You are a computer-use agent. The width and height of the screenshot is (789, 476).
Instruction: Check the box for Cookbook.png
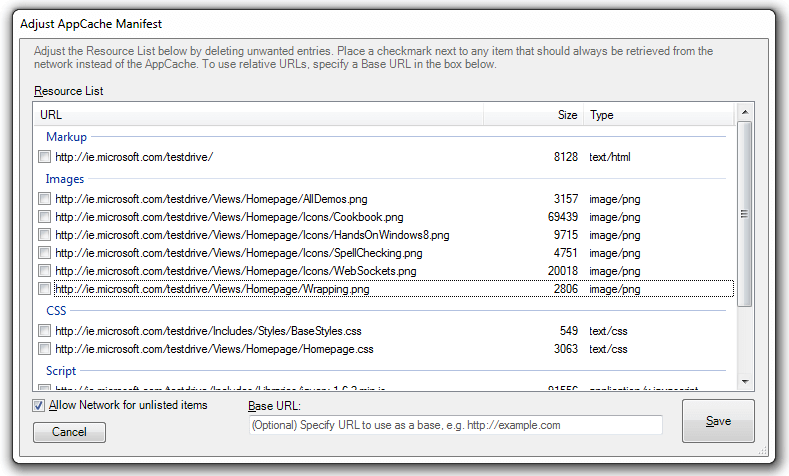point(44,216)
